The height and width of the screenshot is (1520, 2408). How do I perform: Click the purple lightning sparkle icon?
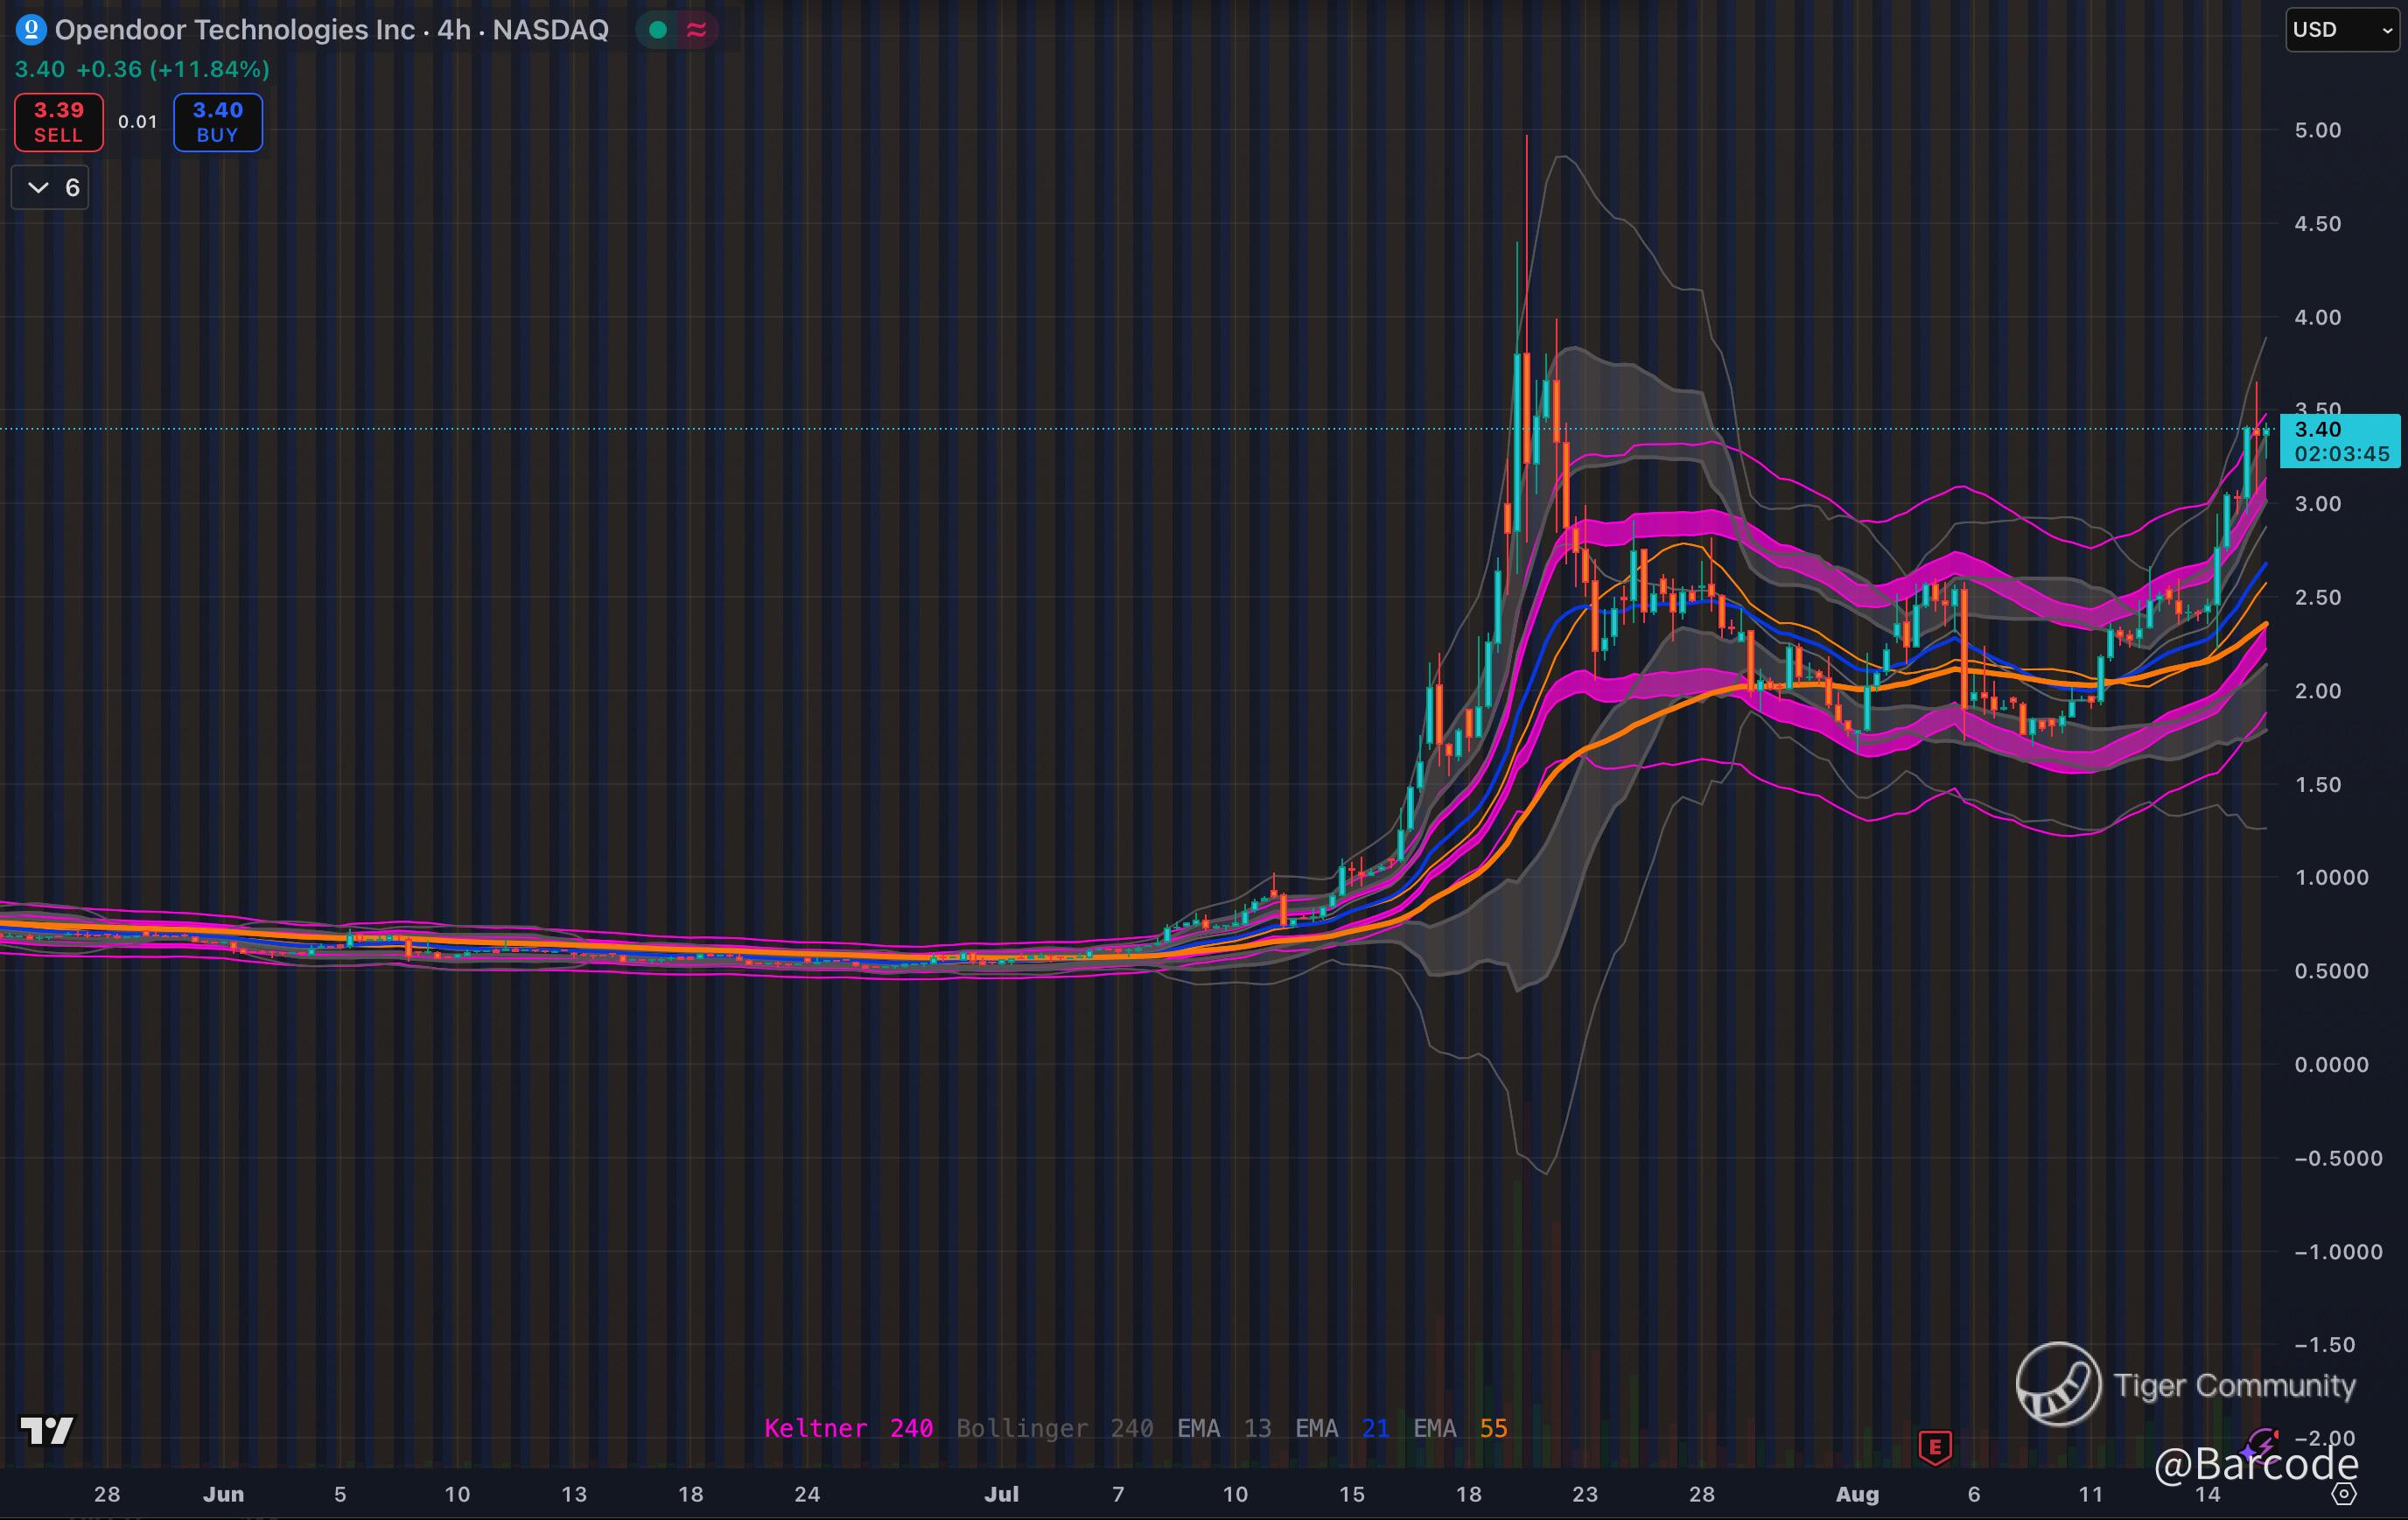click(x=2262, y=1446)
